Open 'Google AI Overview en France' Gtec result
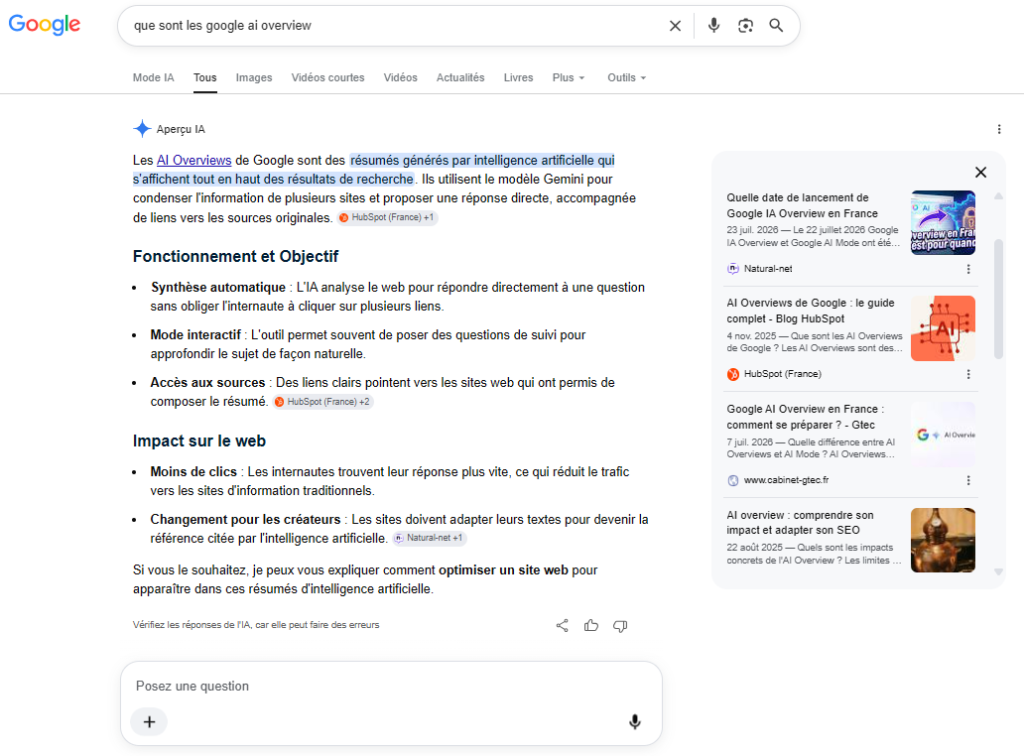The width and height of the screenshot is (1024, 756). click(x=805, y=417)
